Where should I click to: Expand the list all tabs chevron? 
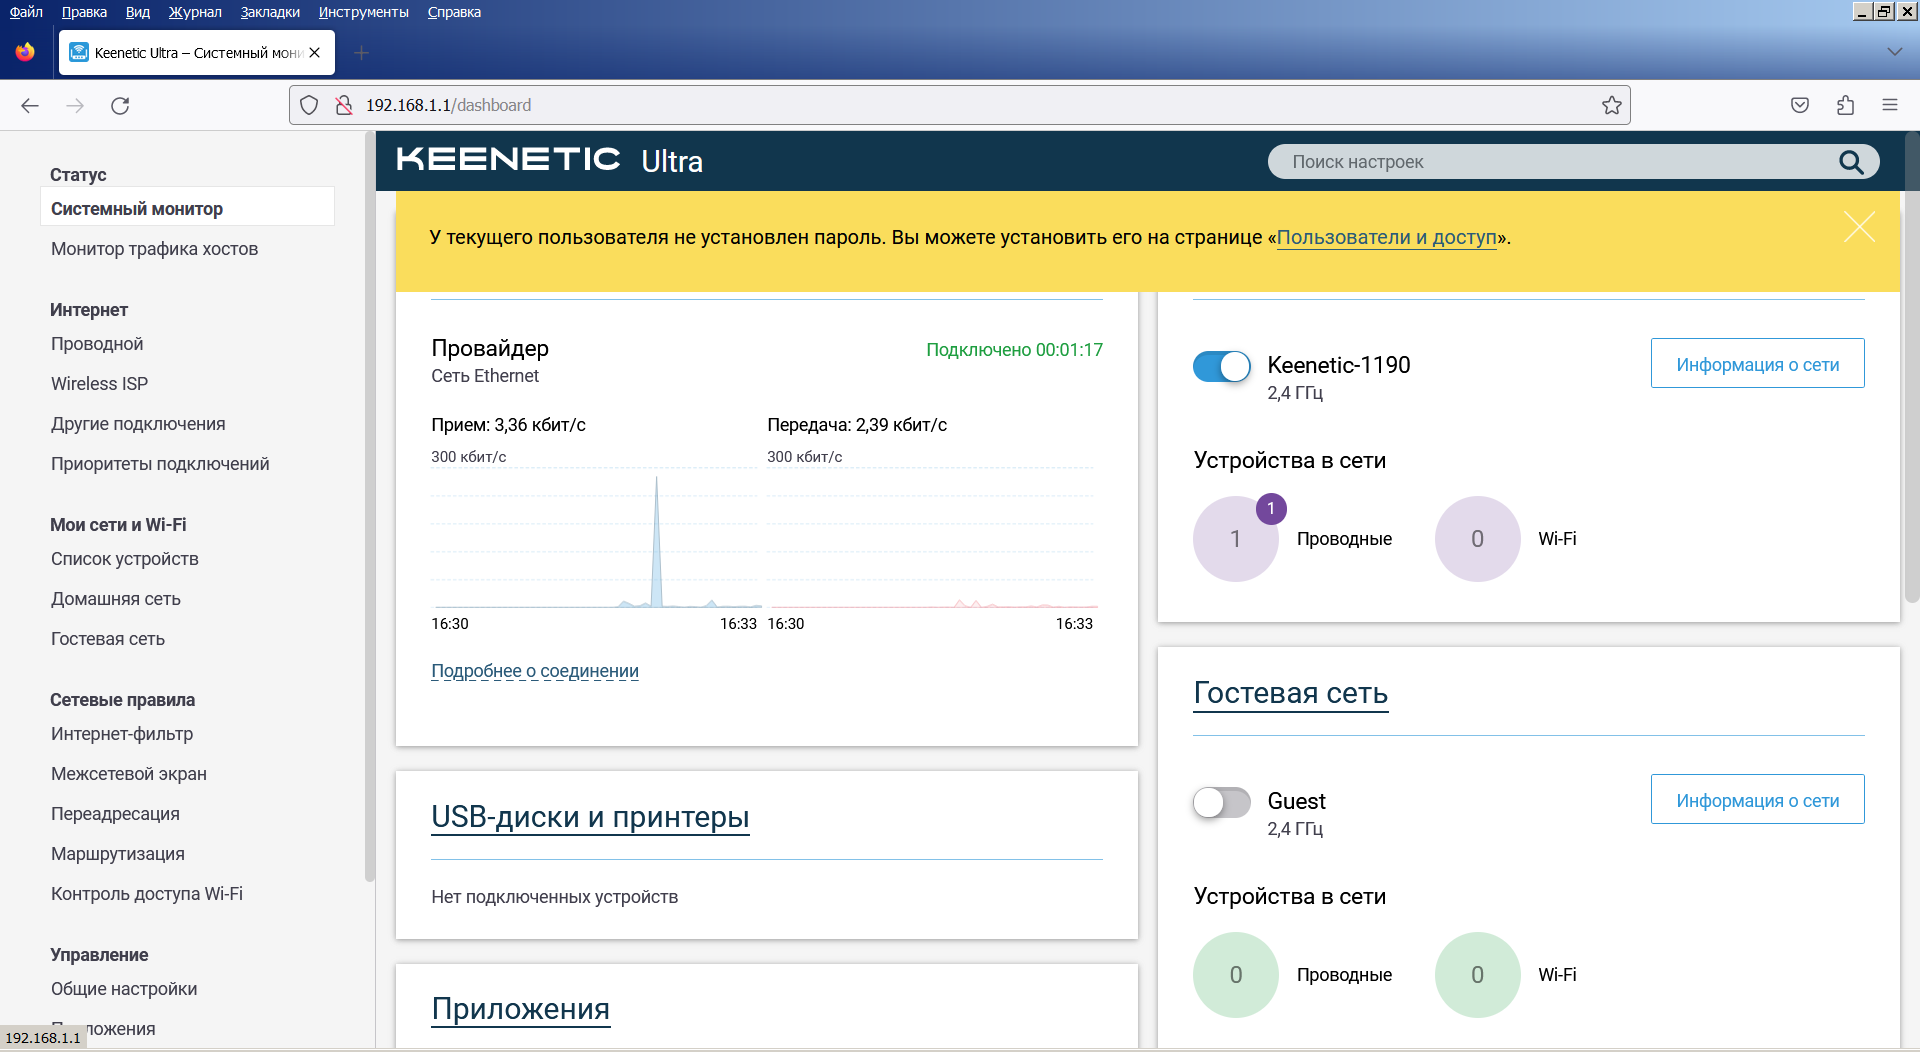click(x=1894, y=52)
